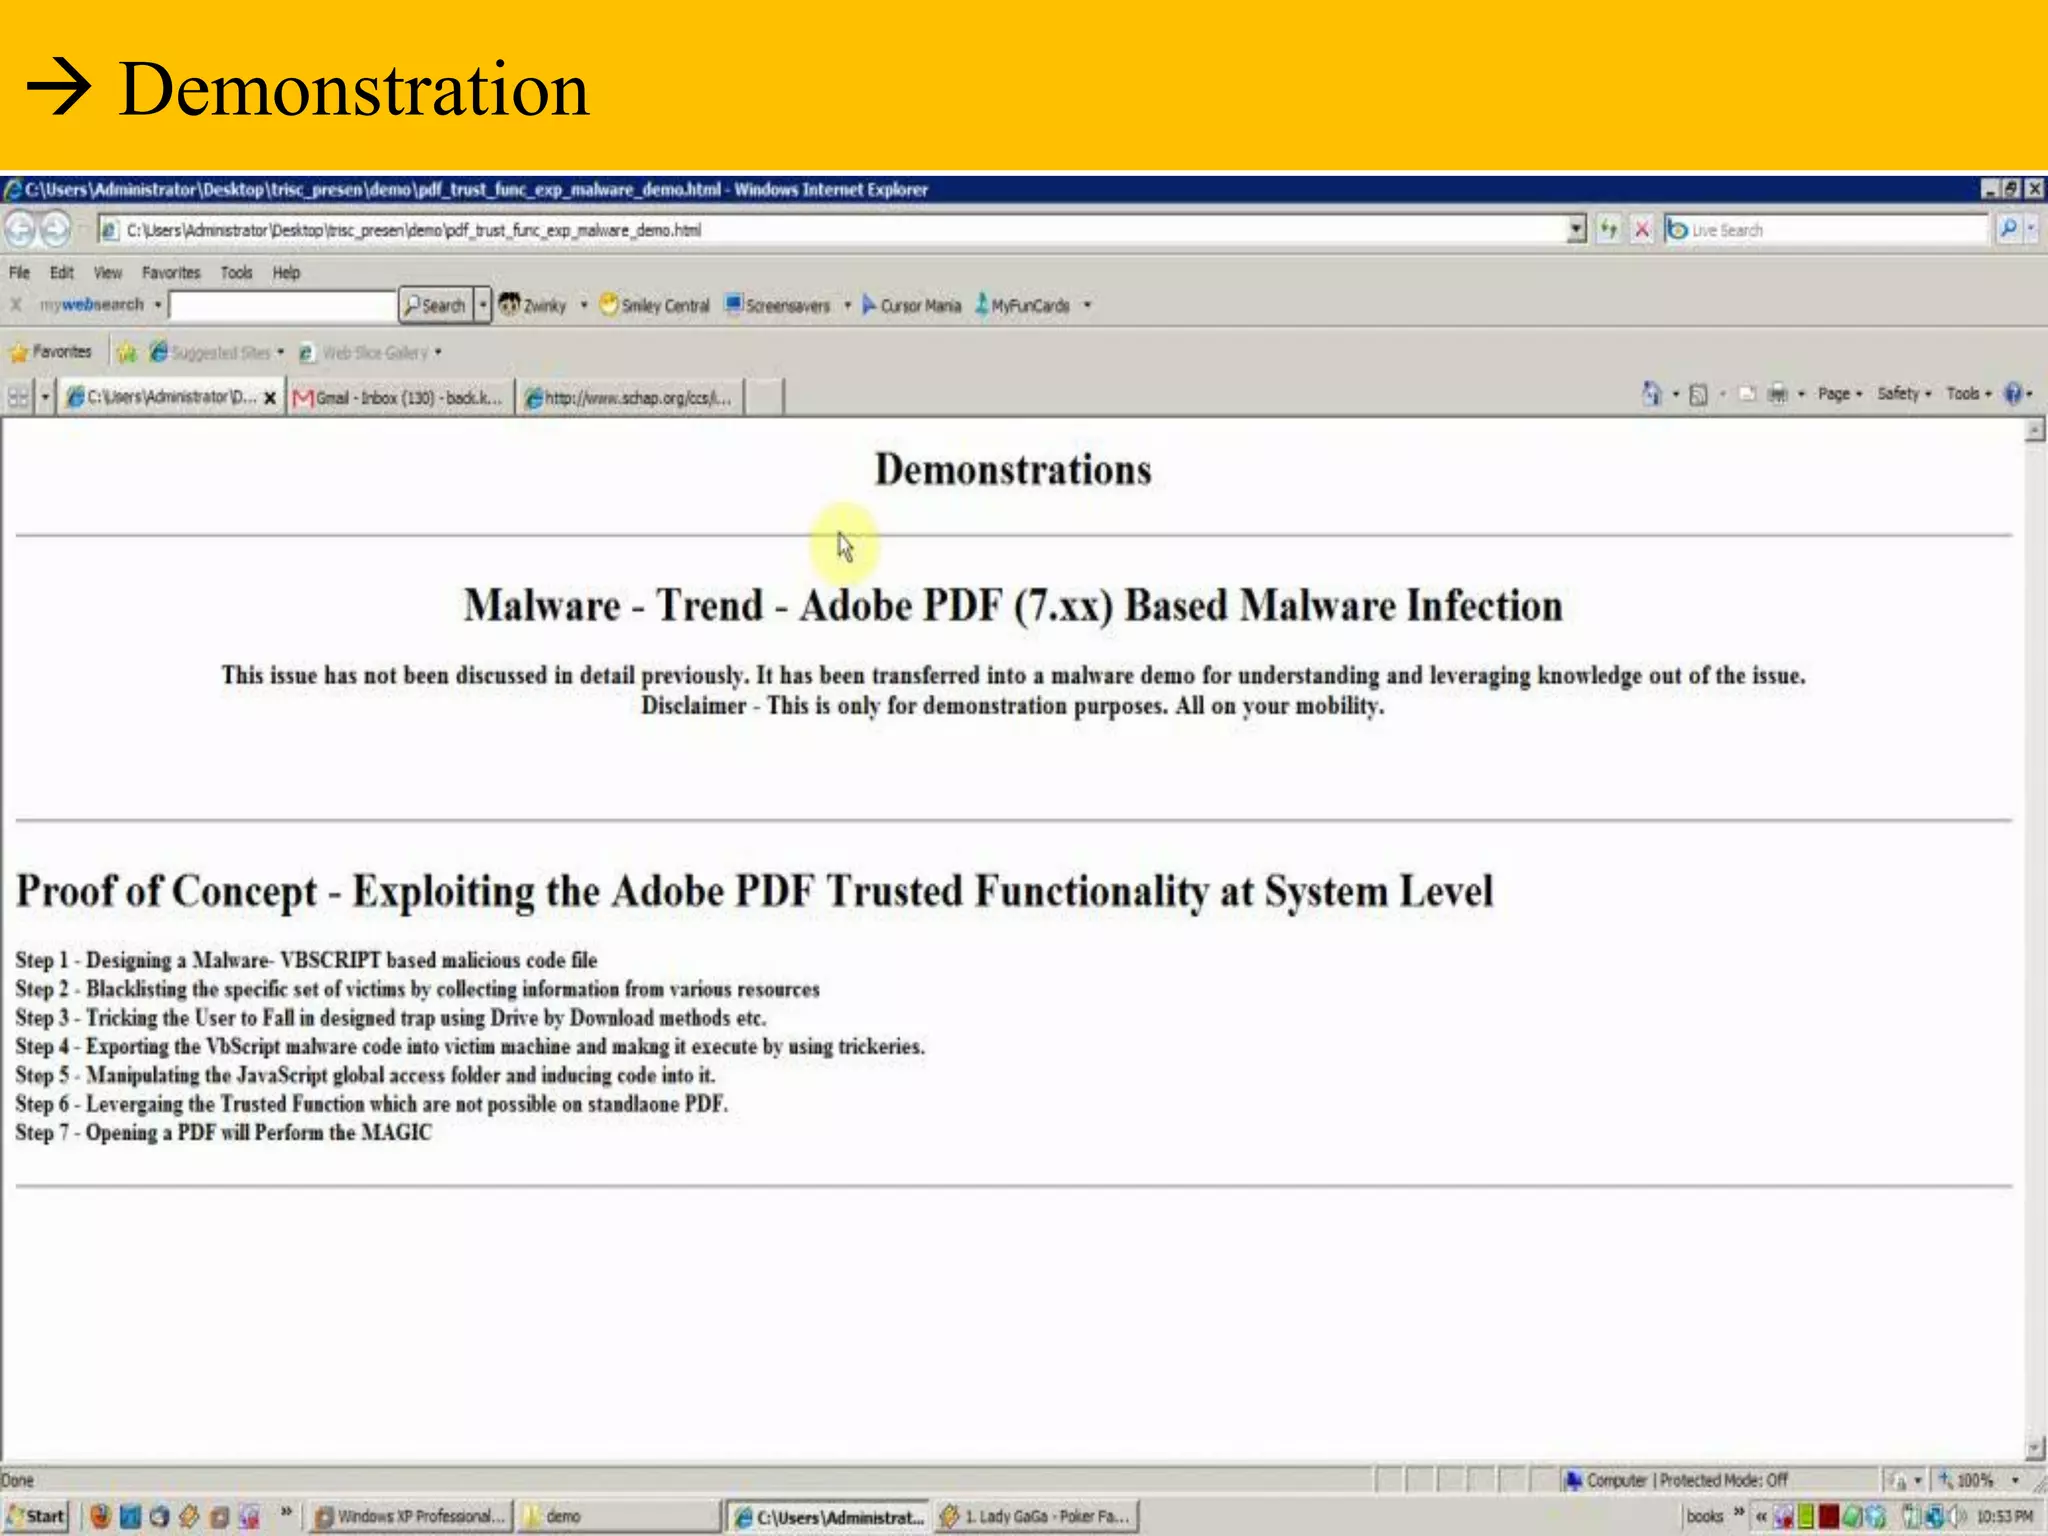Click the browser Back arrow button
The height and width of the screenshot is (1536, 2048).
pos(20,230)
